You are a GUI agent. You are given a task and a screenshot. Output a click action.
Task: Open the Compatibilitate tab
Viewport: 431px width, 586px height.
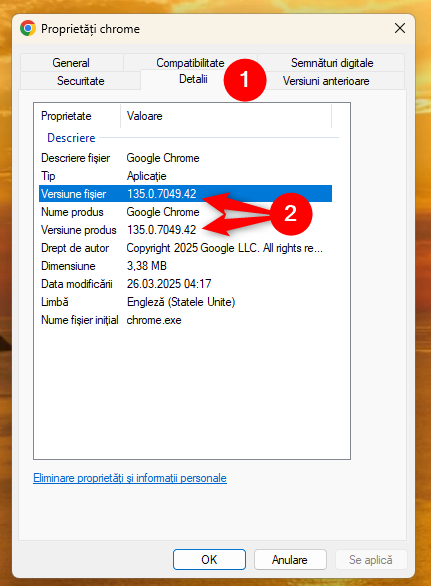pos(190,63)
